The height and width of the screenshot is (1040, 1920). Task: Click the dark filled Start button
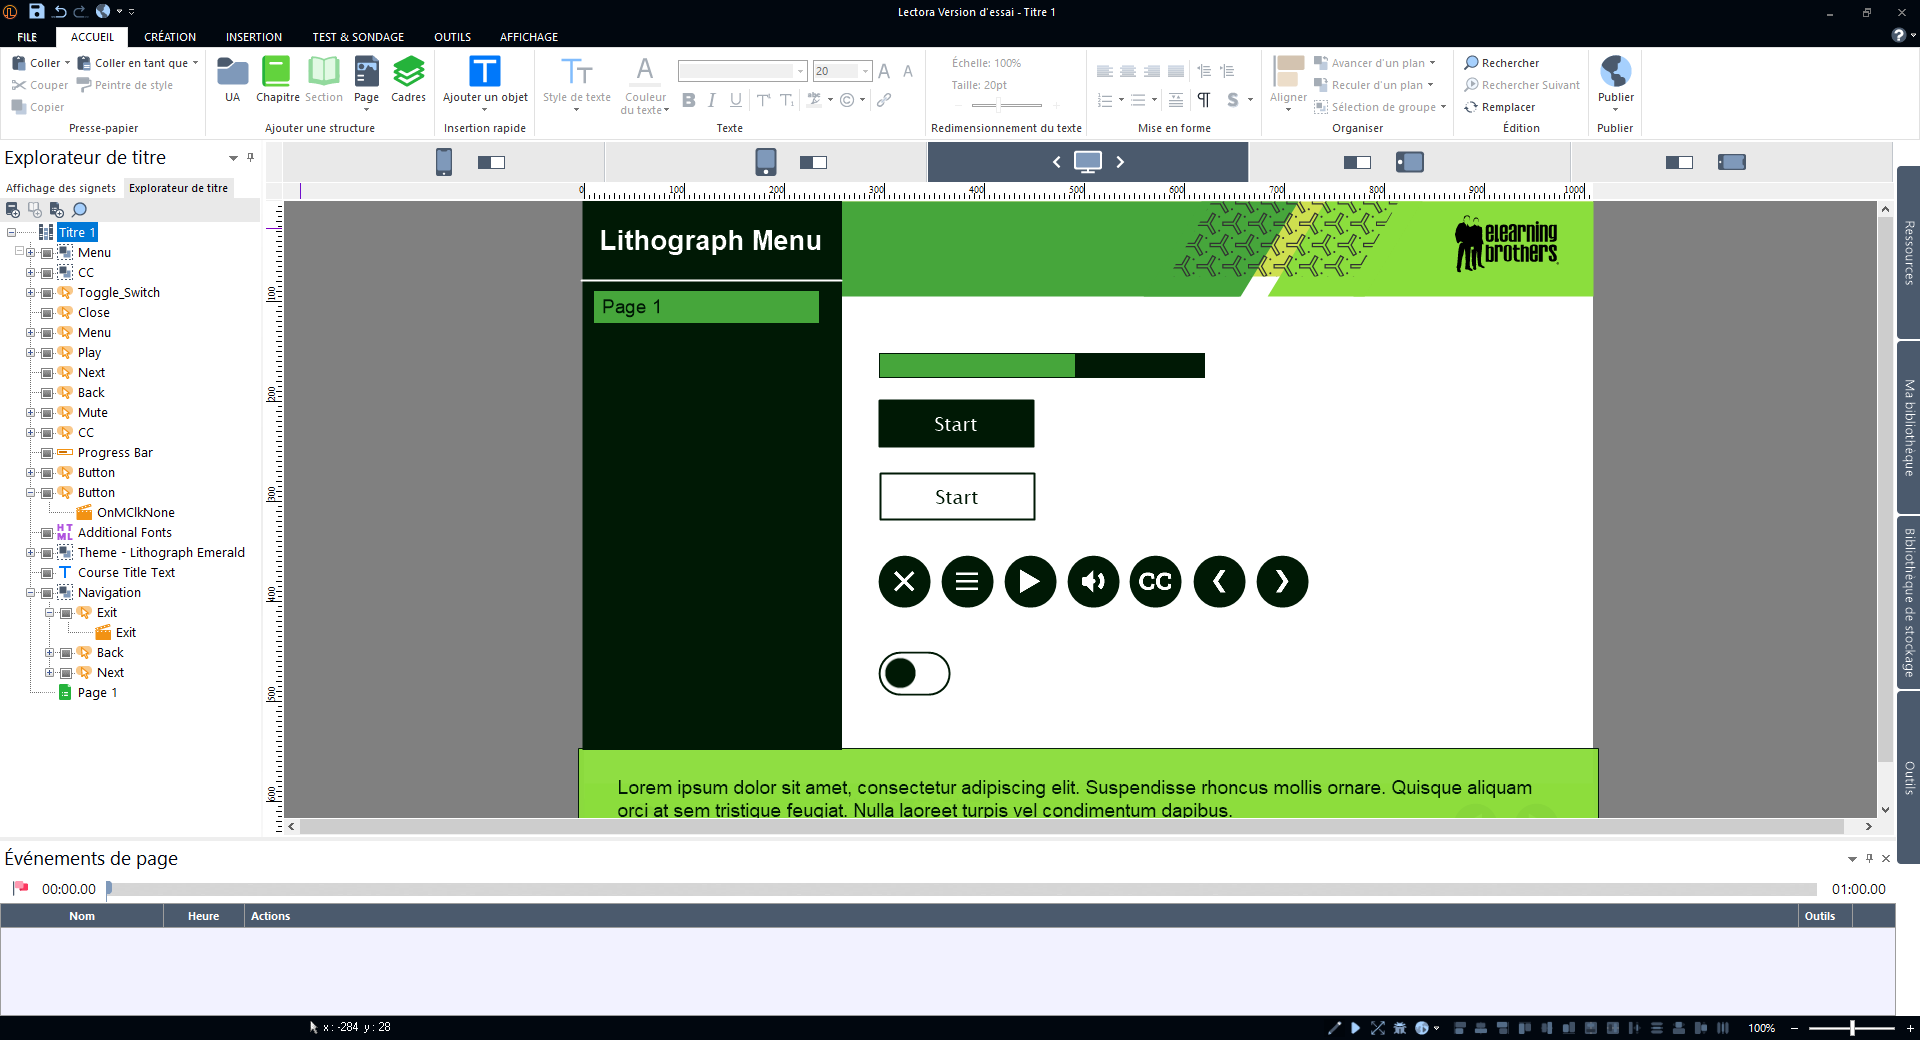[x=955, y=424]
